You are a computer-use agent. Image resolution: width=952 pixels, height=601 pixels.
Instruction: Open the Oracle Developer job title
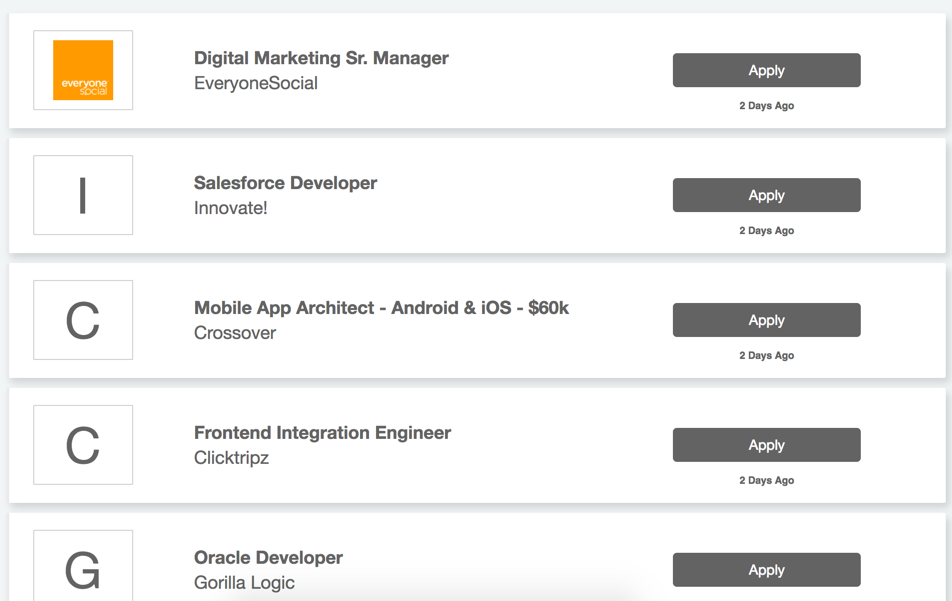268,558
